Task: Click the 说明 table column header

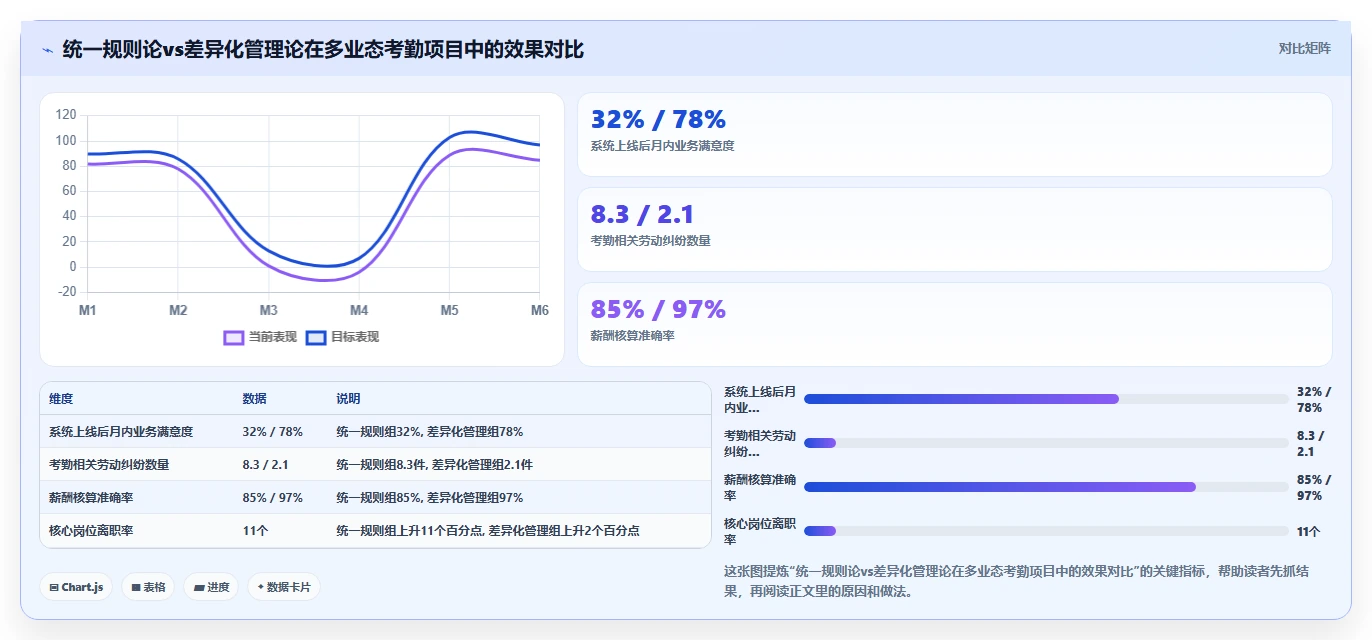Action: point(348,399)
